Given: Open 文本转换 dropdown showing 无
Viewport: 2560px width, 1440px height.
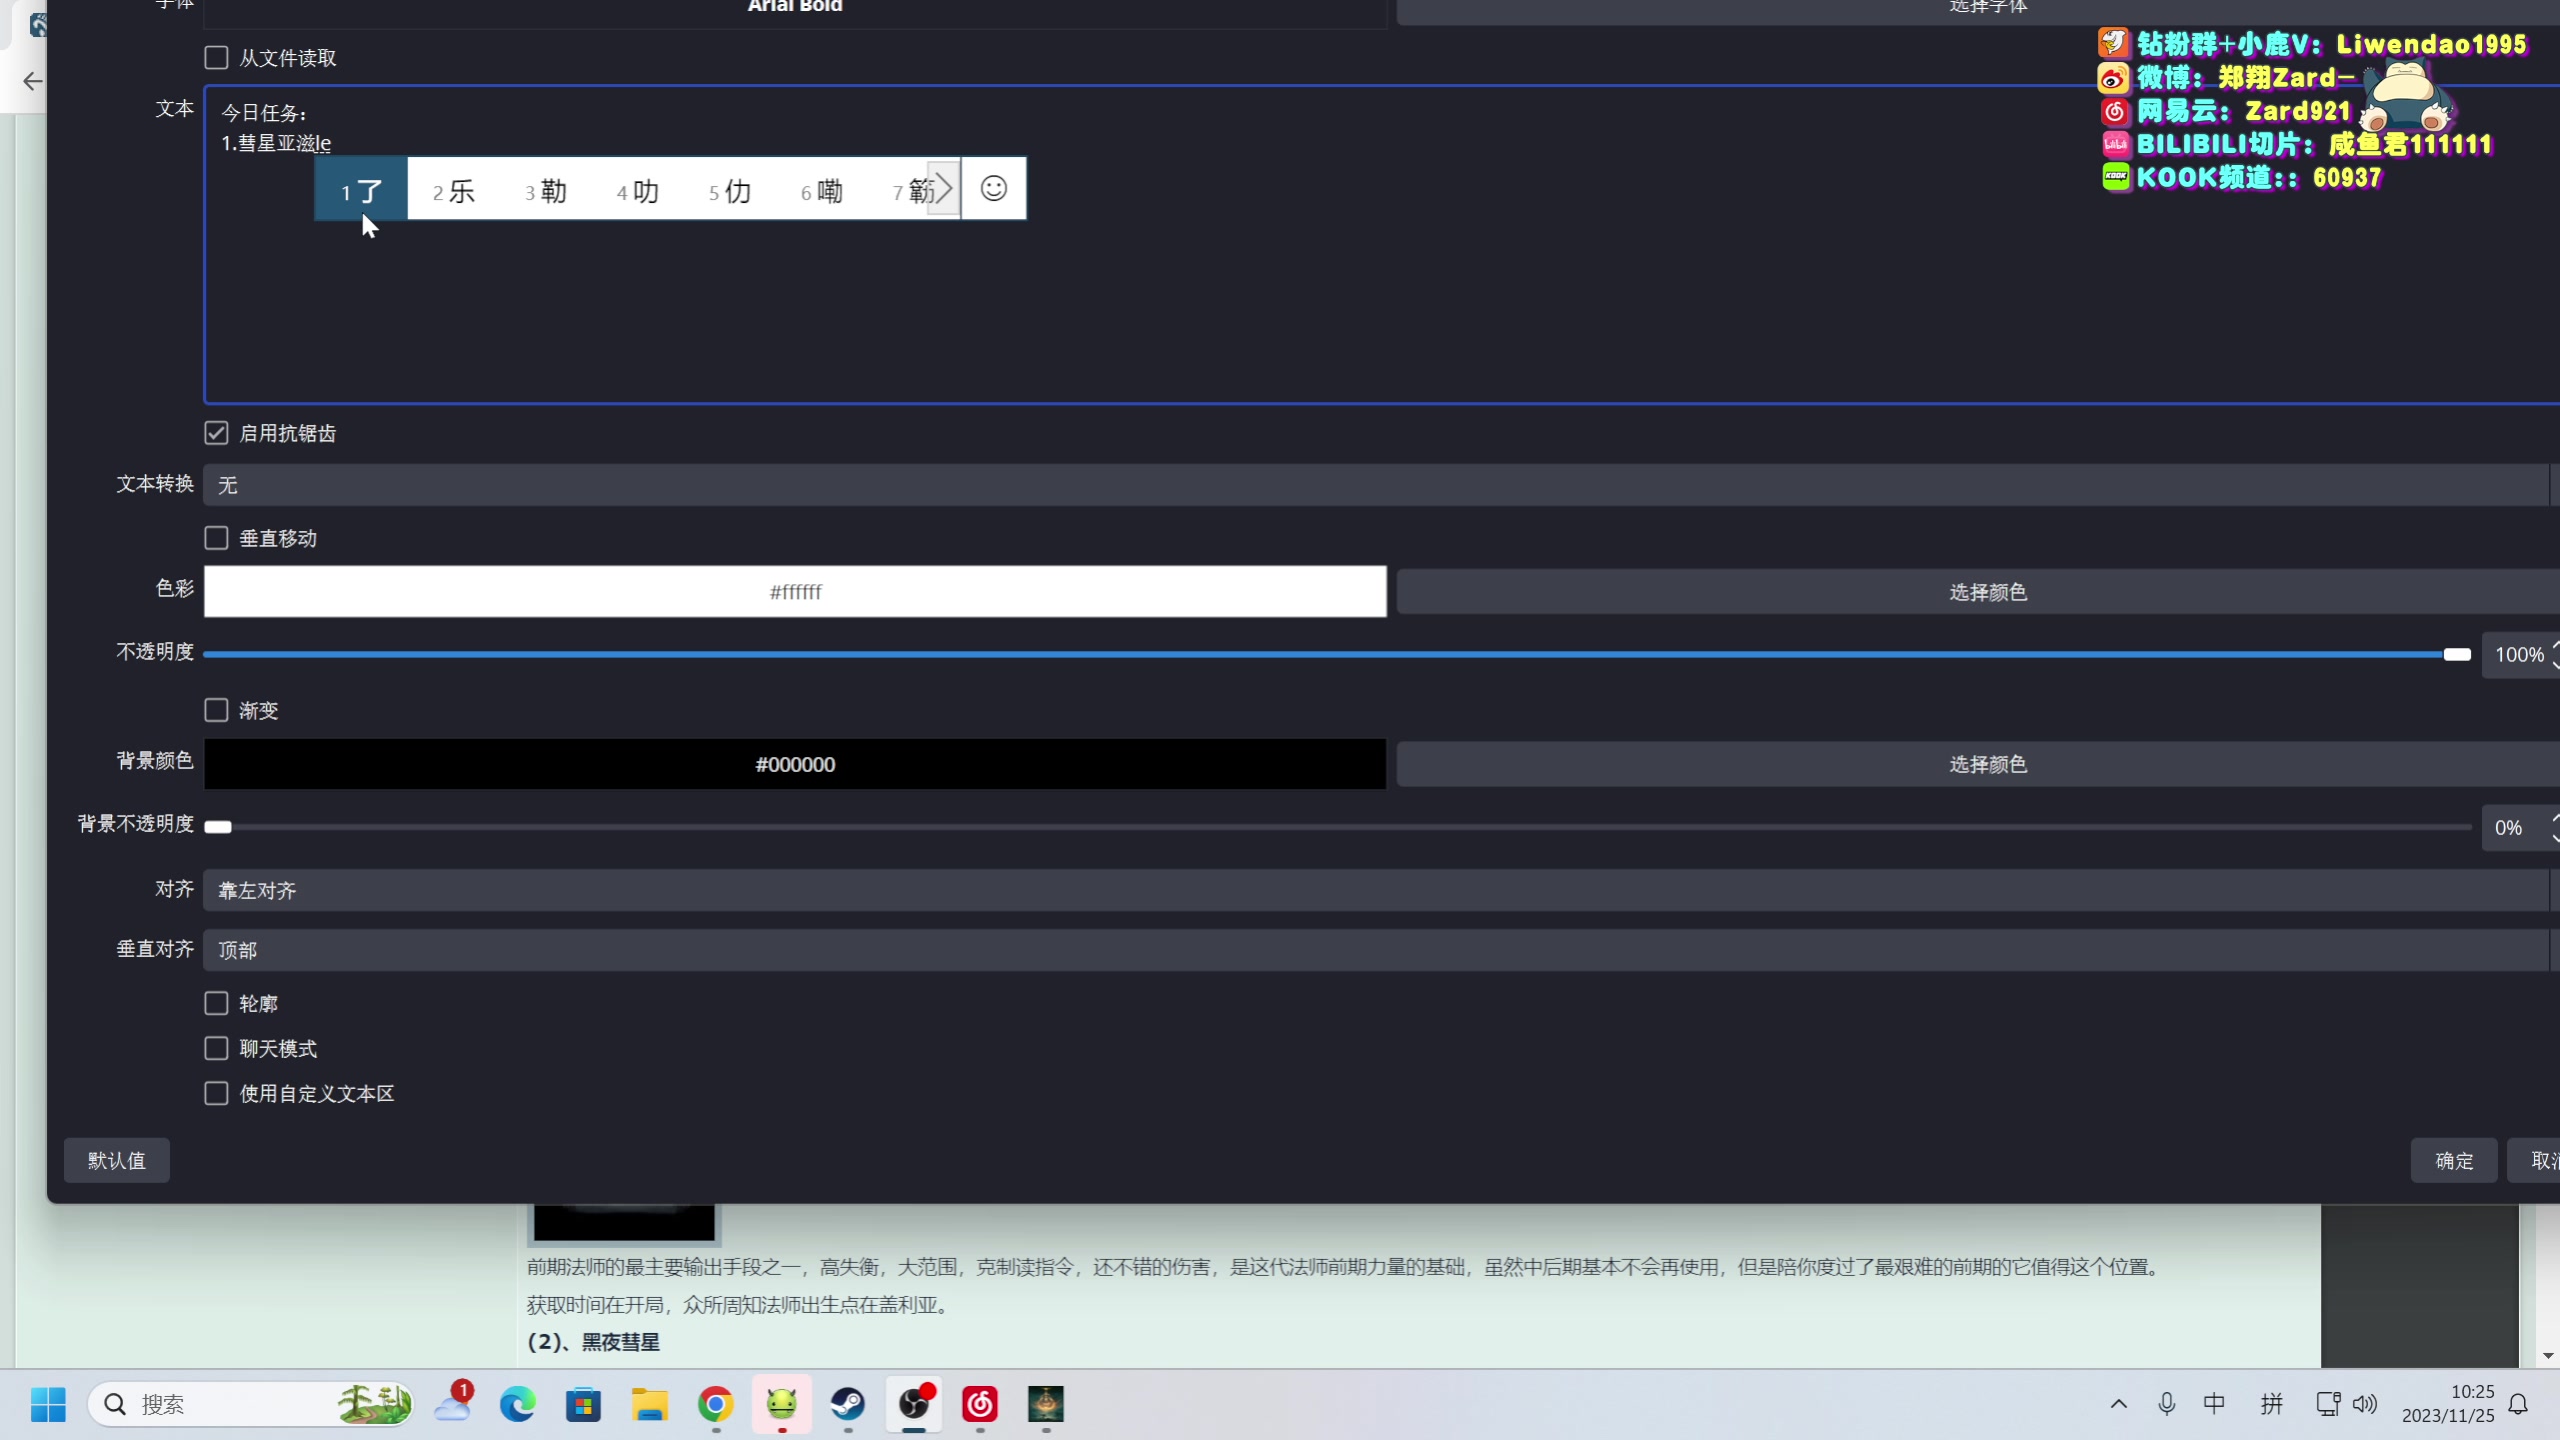Looking at the screenshot, I should tap(1375, 485).
